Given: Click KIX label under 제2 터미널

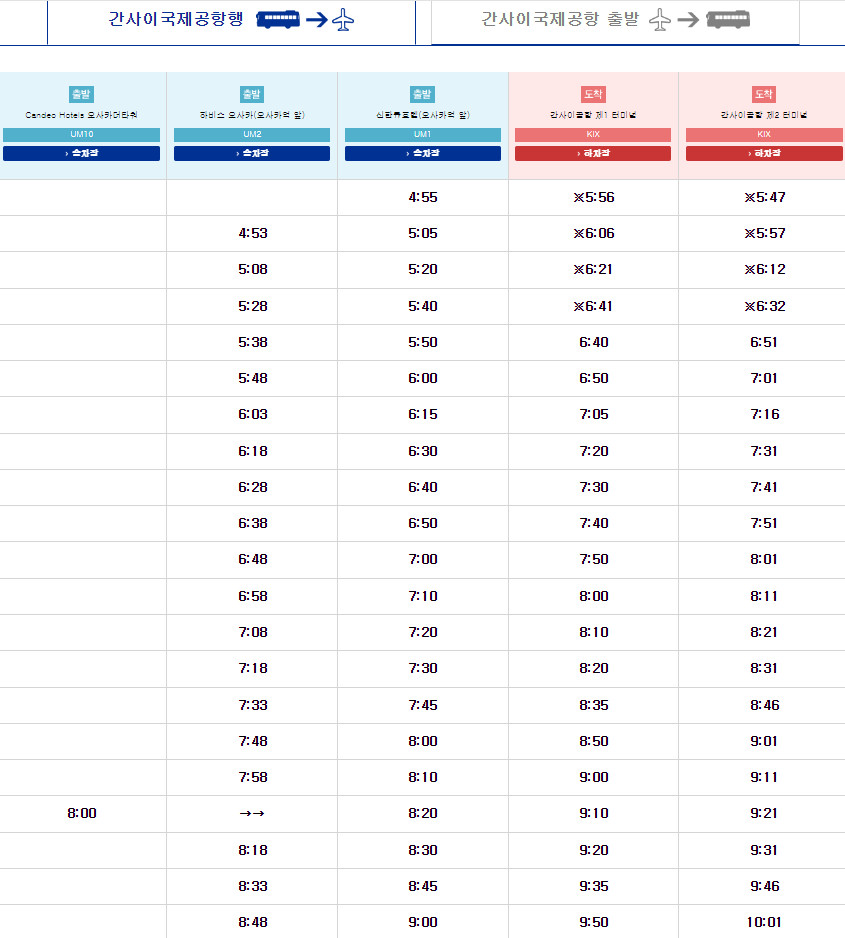Looking at the screenshot, I should click(764, 135).
